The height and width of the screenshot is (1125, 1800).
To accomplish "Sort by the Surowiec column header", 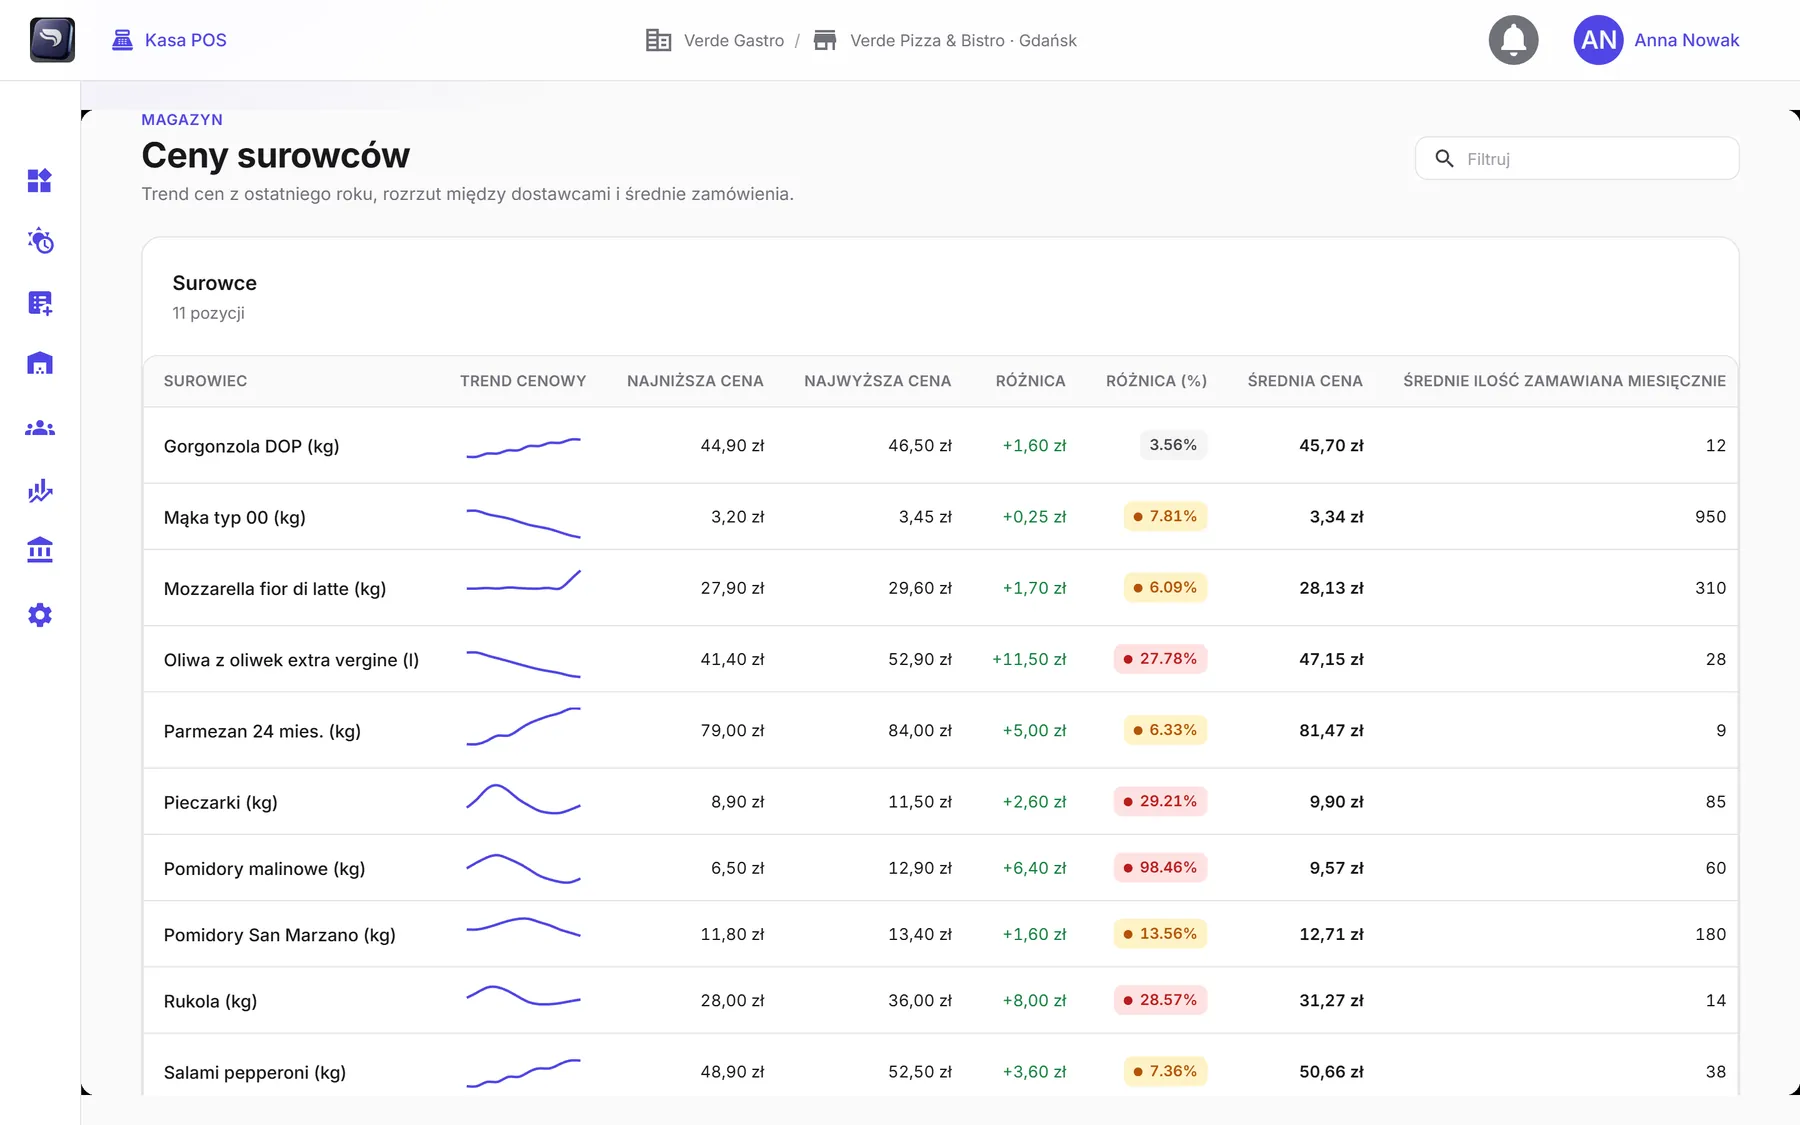I will 205,381.
